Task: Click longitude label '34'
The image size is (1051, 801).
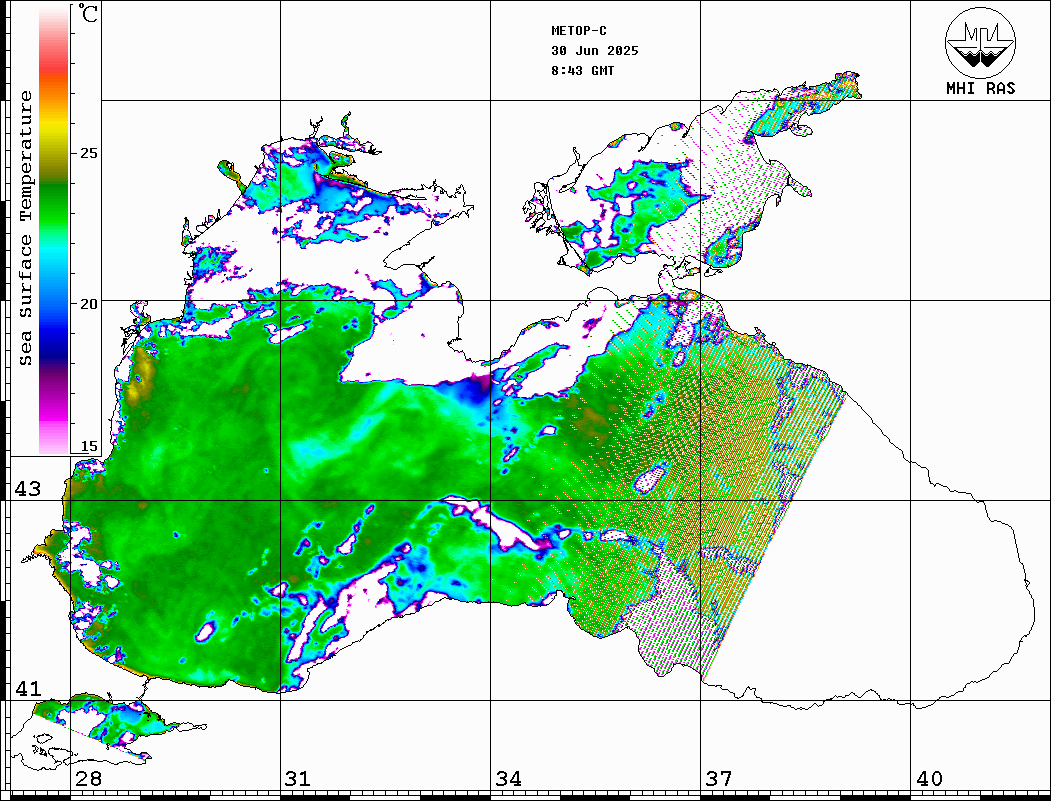Action: (508, 778)
